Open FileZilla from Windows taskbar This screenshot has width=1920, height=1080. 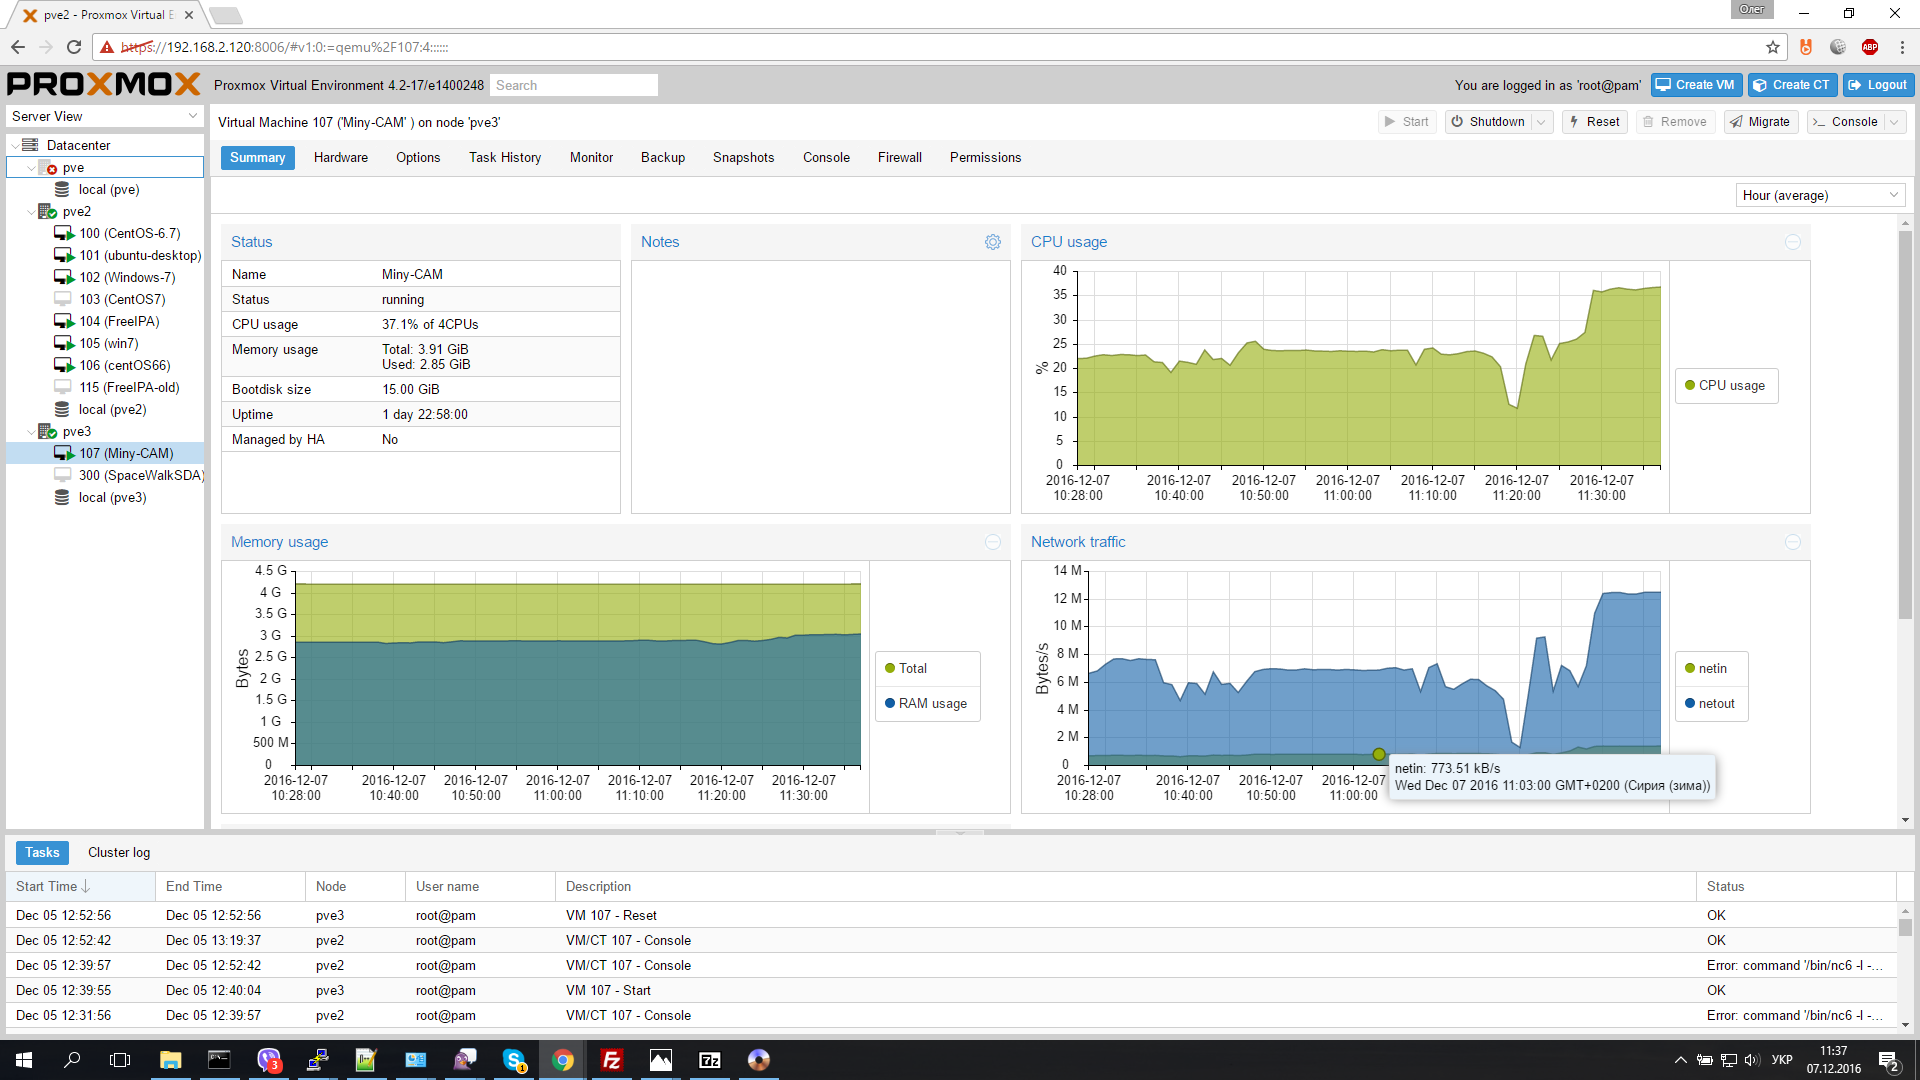click(x=611, y=1060)
